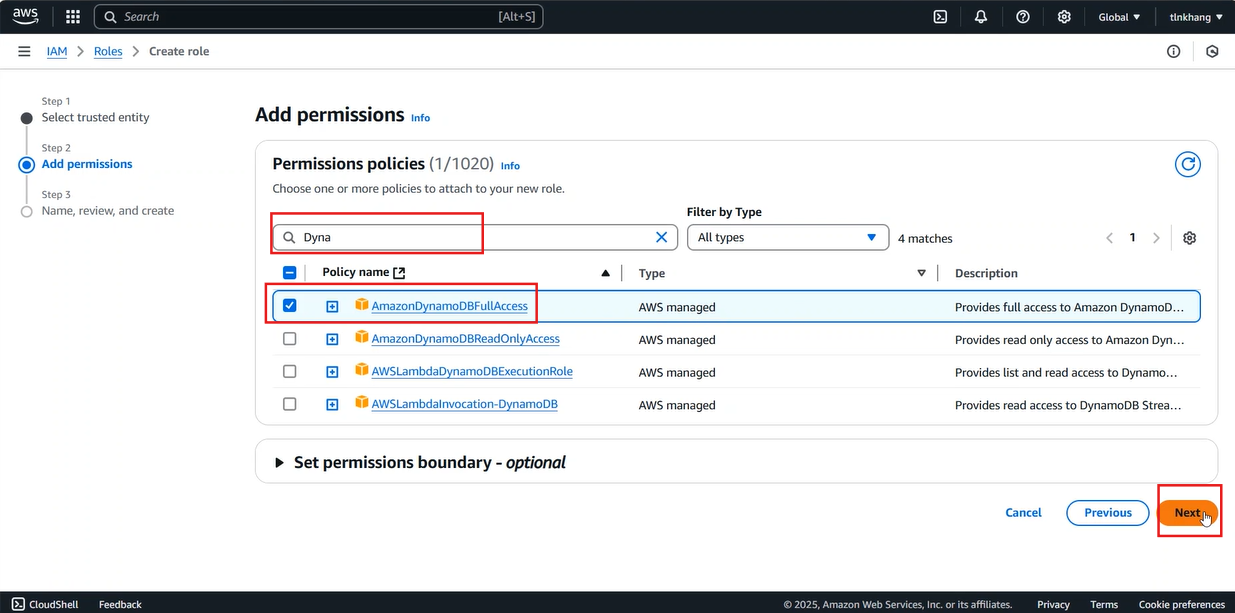
Task: Clear the policy search text
Action: coord(661,237)
